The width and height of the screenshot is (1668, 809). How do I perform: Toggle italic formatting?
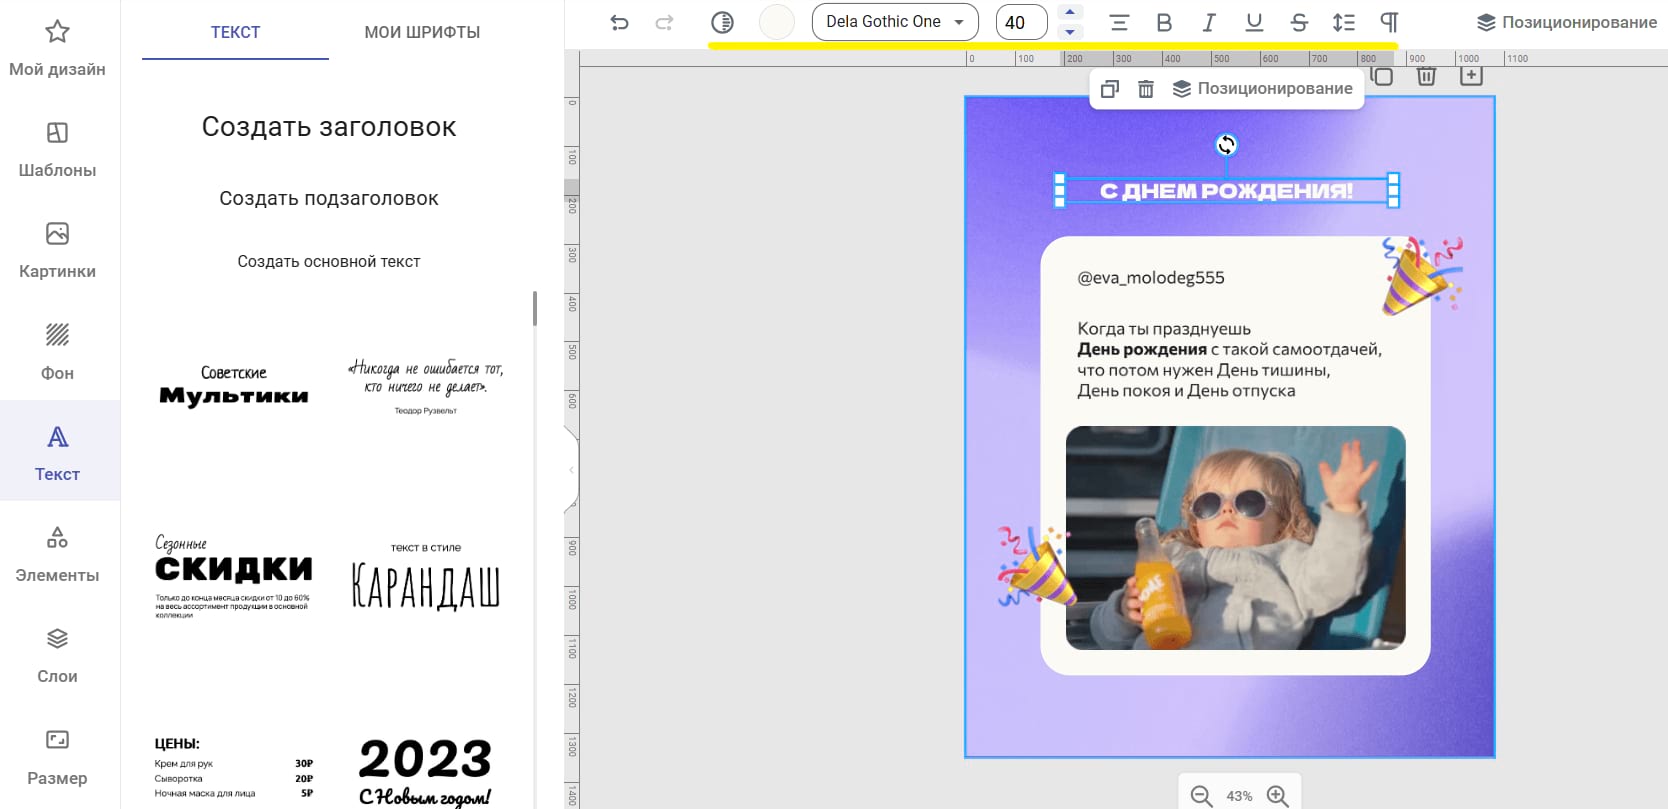[x=1209, y=22]
